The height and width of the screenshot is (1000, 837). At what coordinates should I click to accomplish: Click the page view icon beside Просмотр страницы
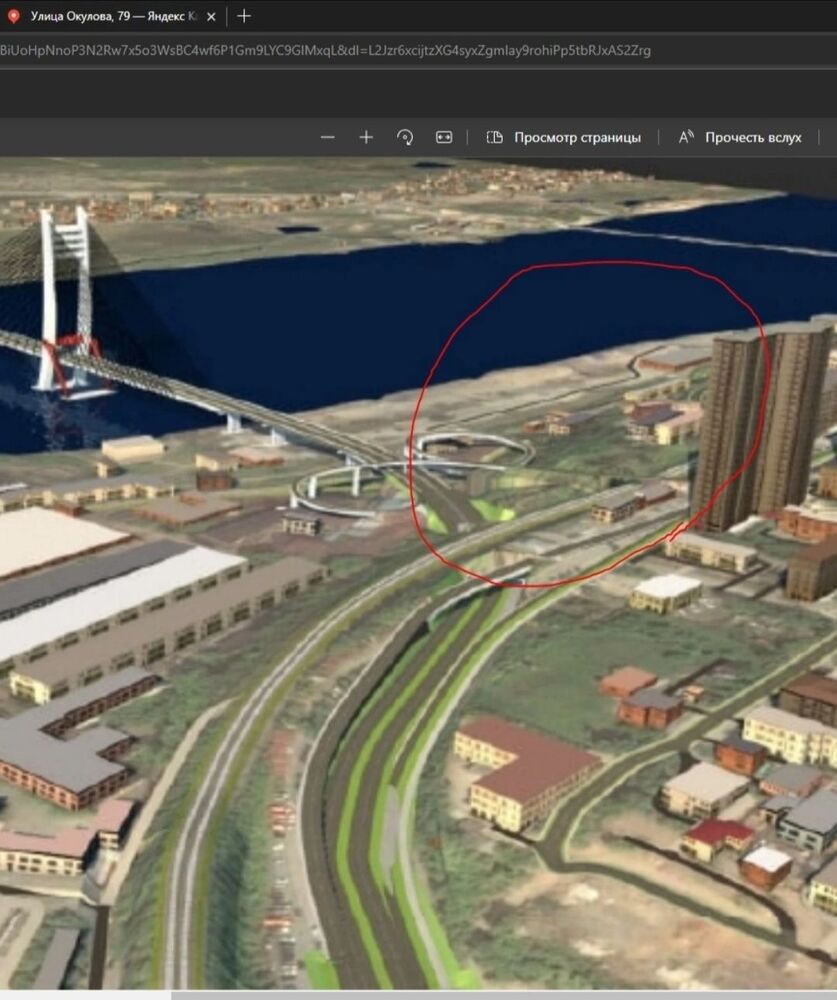tap(494, 138)
